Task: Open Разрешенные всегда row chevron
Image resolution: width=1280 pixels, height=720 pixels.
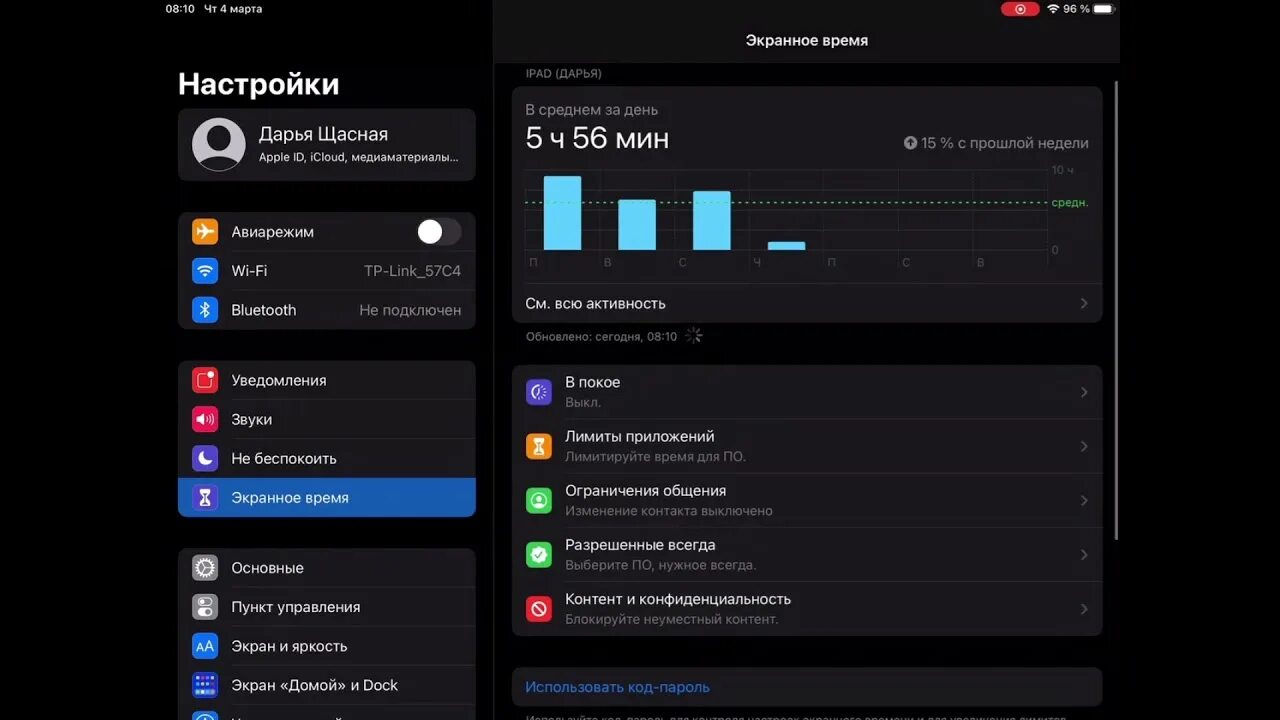Action: tap(1084, 554)
